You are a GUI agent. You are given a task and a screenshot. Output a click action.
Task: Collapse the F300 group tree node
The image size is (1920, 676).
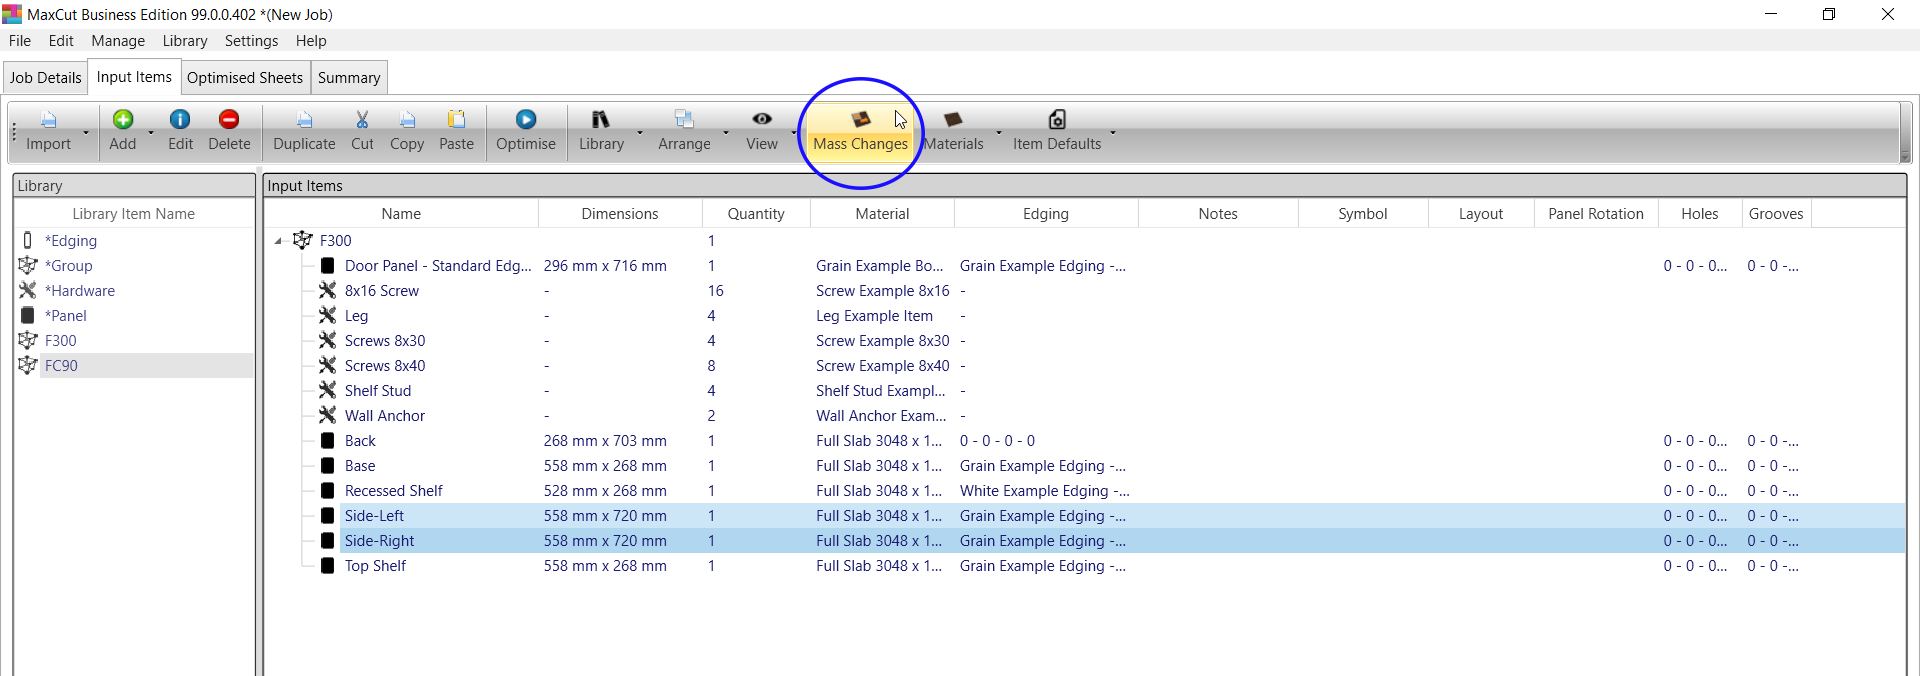coord(279,241)
